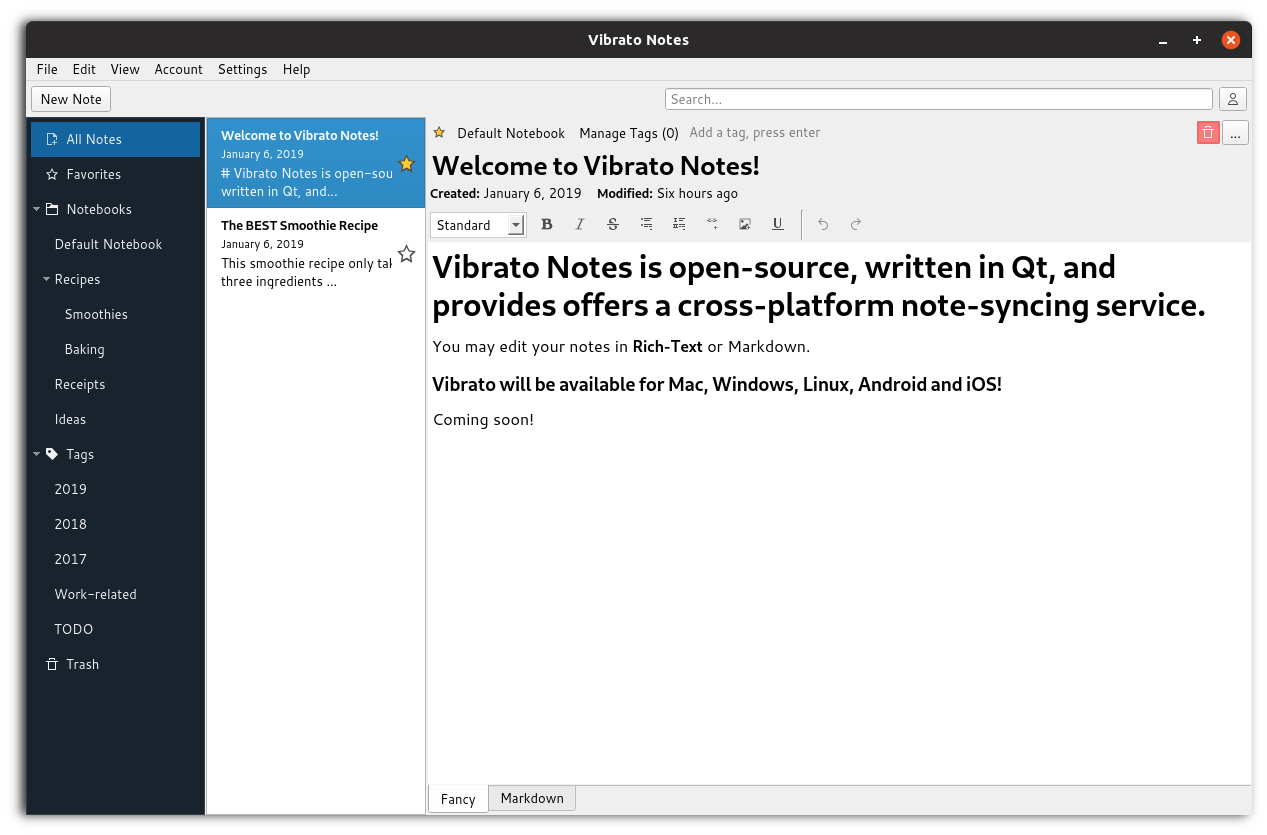Viewport: 1267px width, 835px height.
Task: Star the BEST Smoothie Recipe note
Action: (406, 254)
